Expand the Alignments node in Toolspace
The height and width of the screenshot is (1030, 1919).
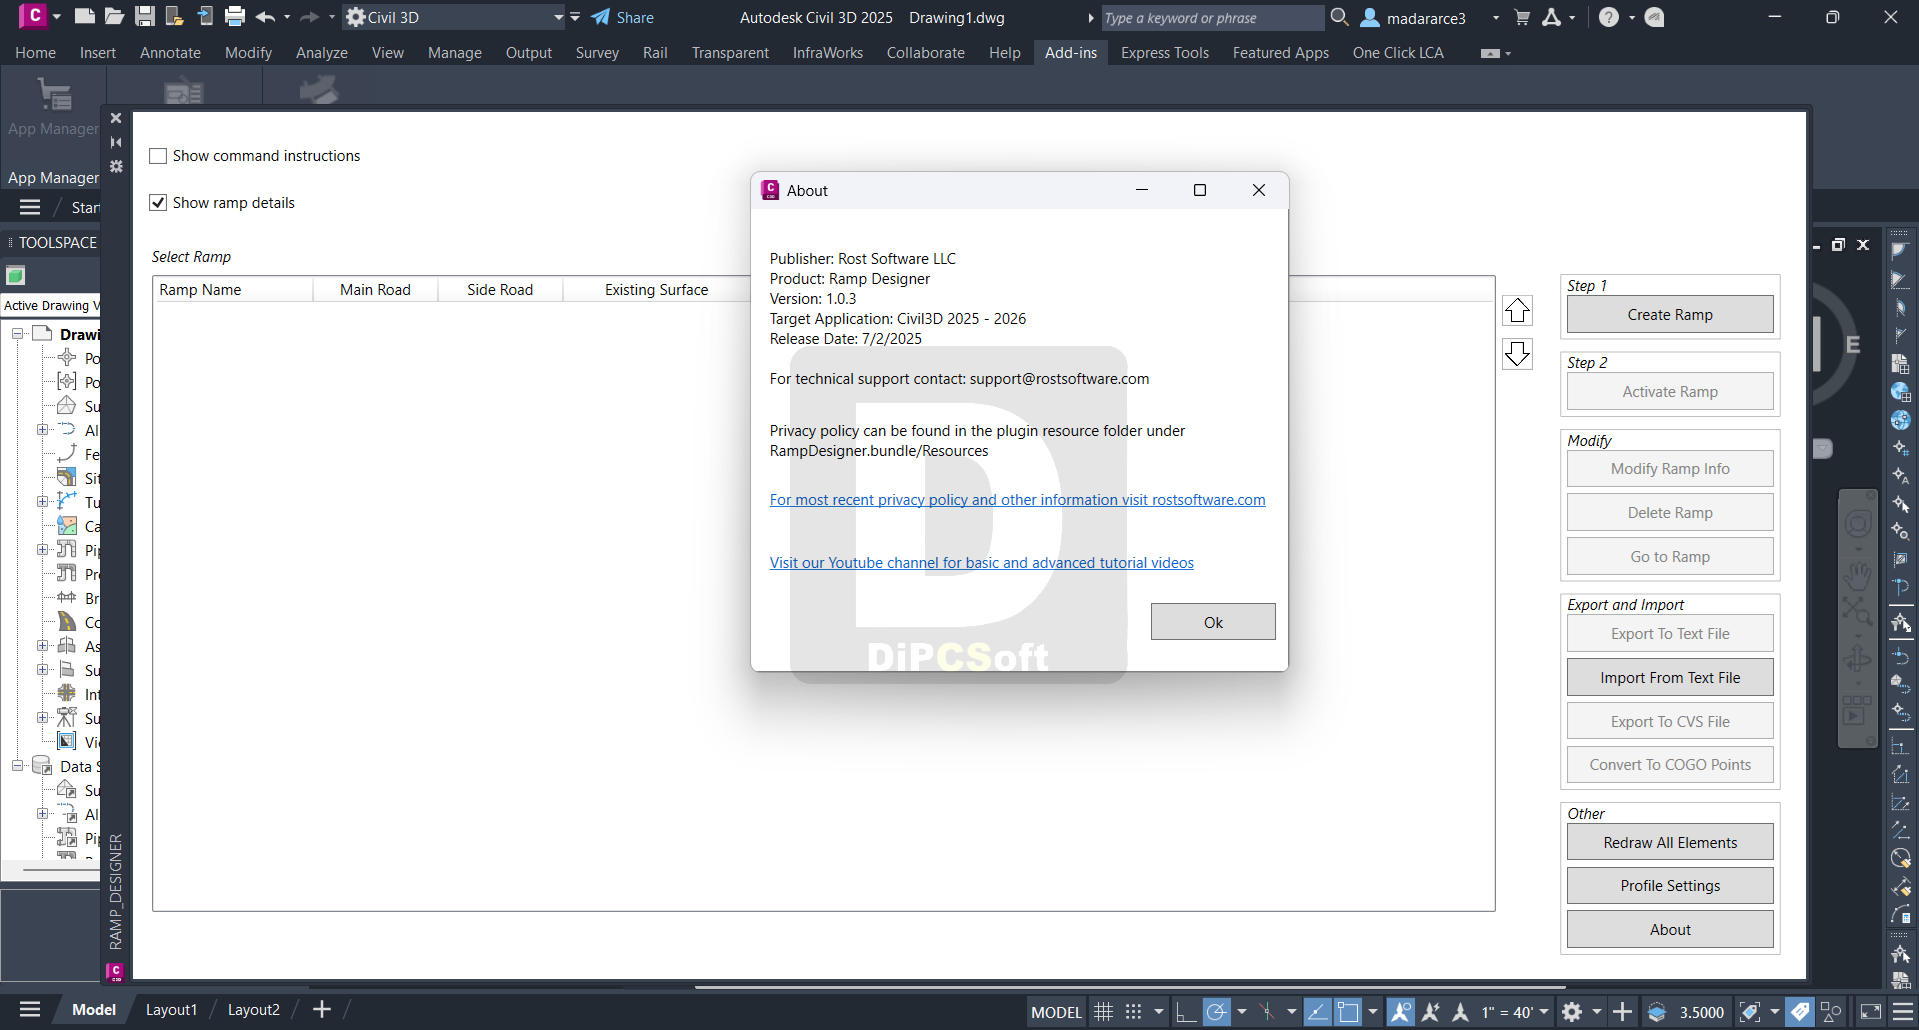coord(43,430)
